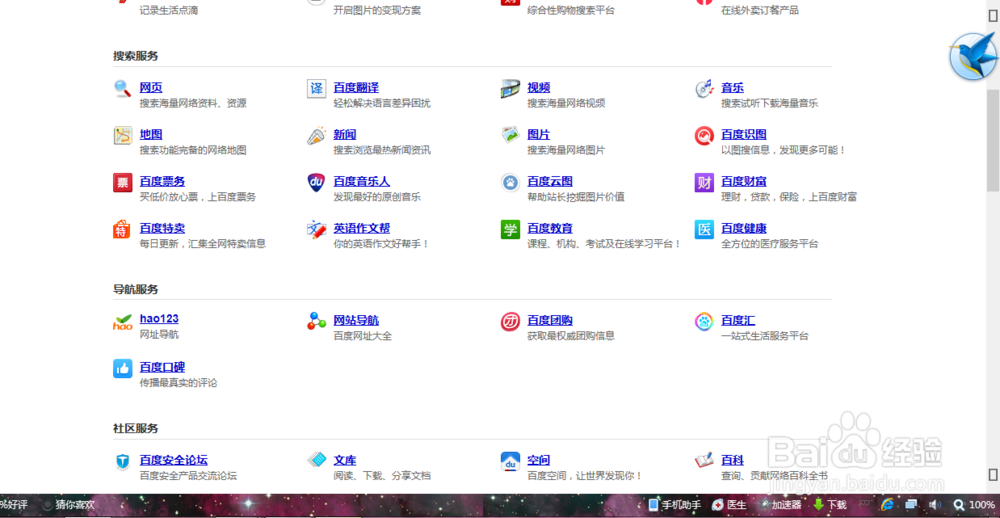Open the 视频 link
This screenshot has width=1000, height=518.
click(x=538, y=87)
